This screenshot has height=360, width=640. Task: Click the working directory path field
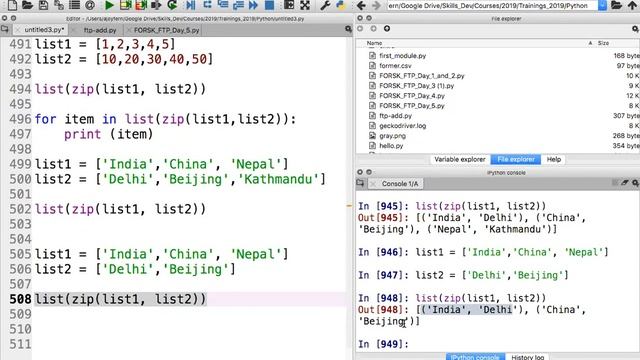coord(492,5)
